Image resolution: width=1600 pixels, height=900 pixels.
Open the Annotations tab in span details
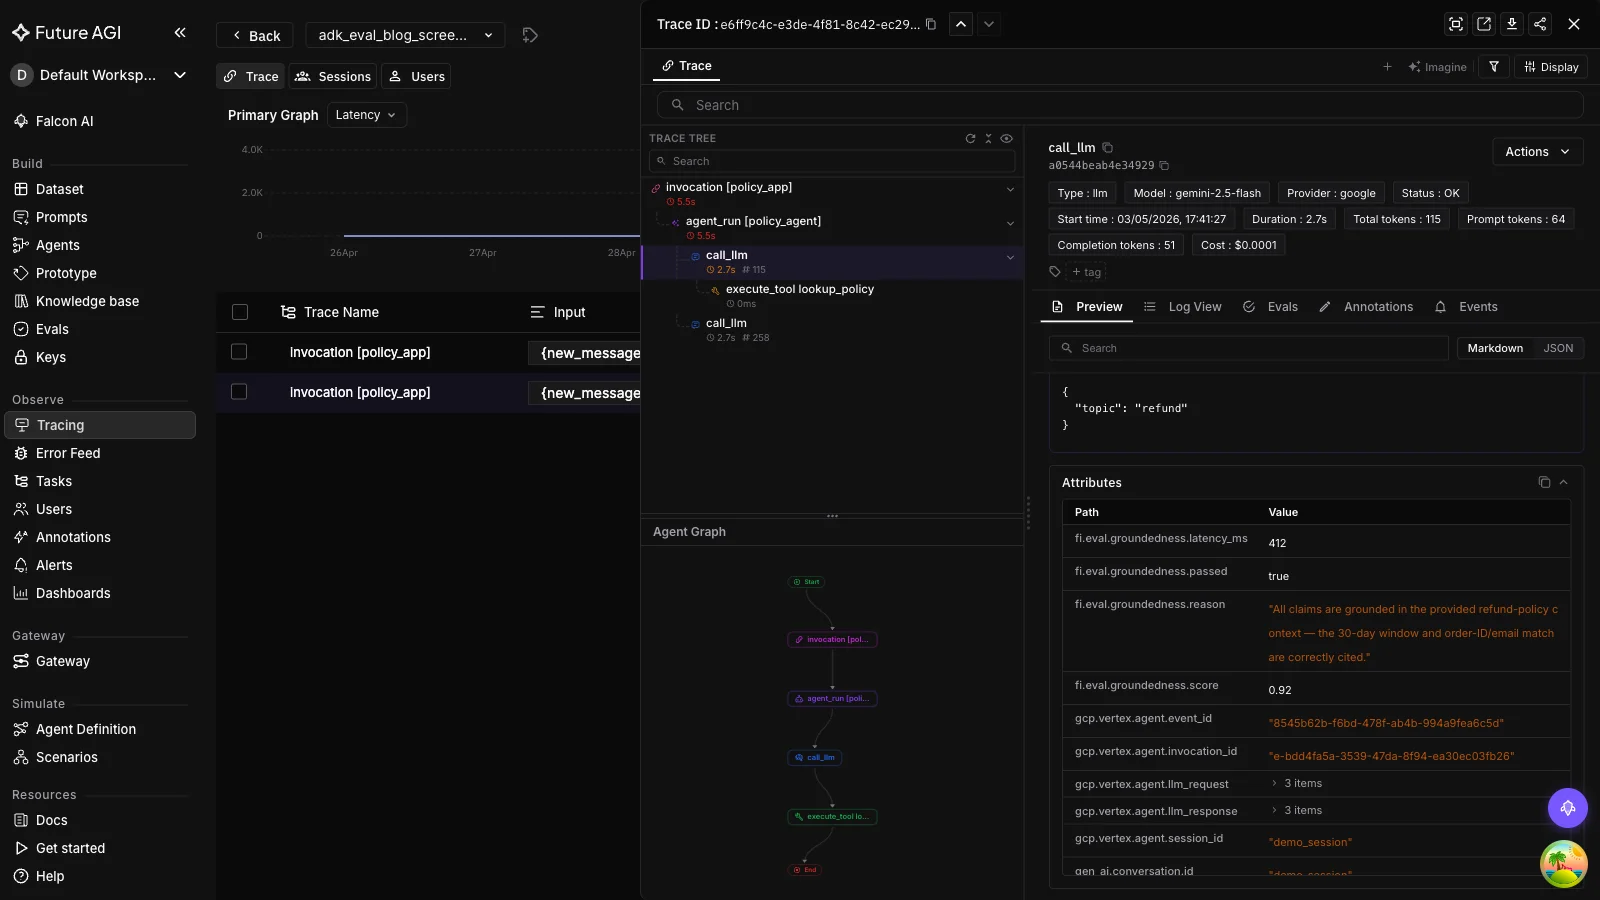pos(1366,307)
